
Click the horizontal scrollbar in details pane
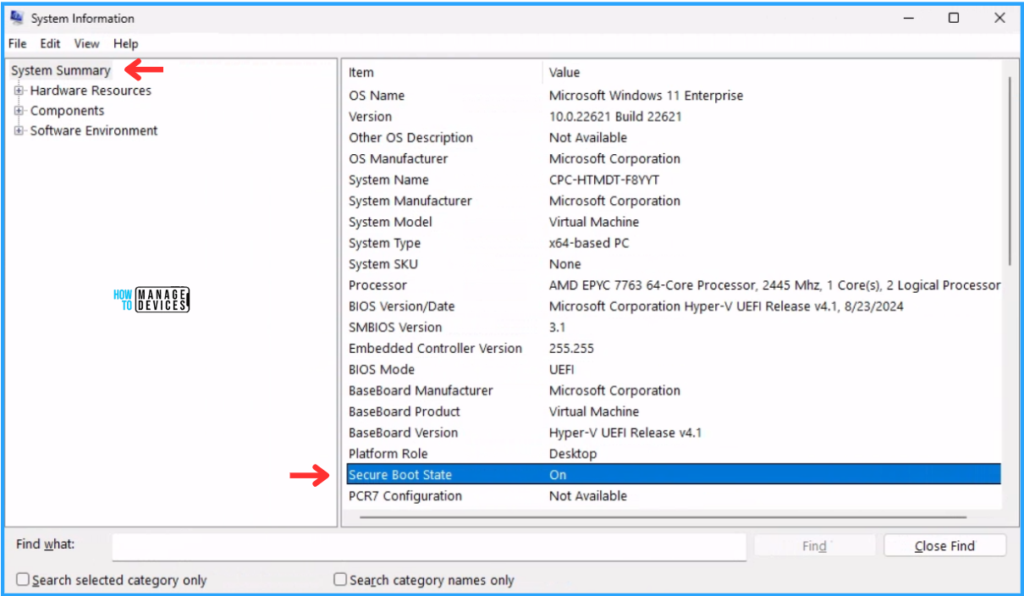point(663,518)
